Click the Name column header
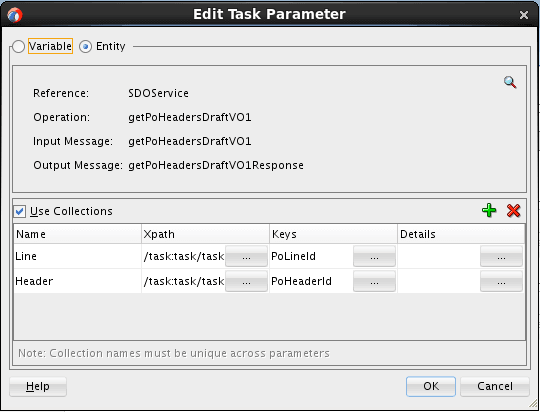Viewport: 540px width, 412px height. (x=78, y=234)
